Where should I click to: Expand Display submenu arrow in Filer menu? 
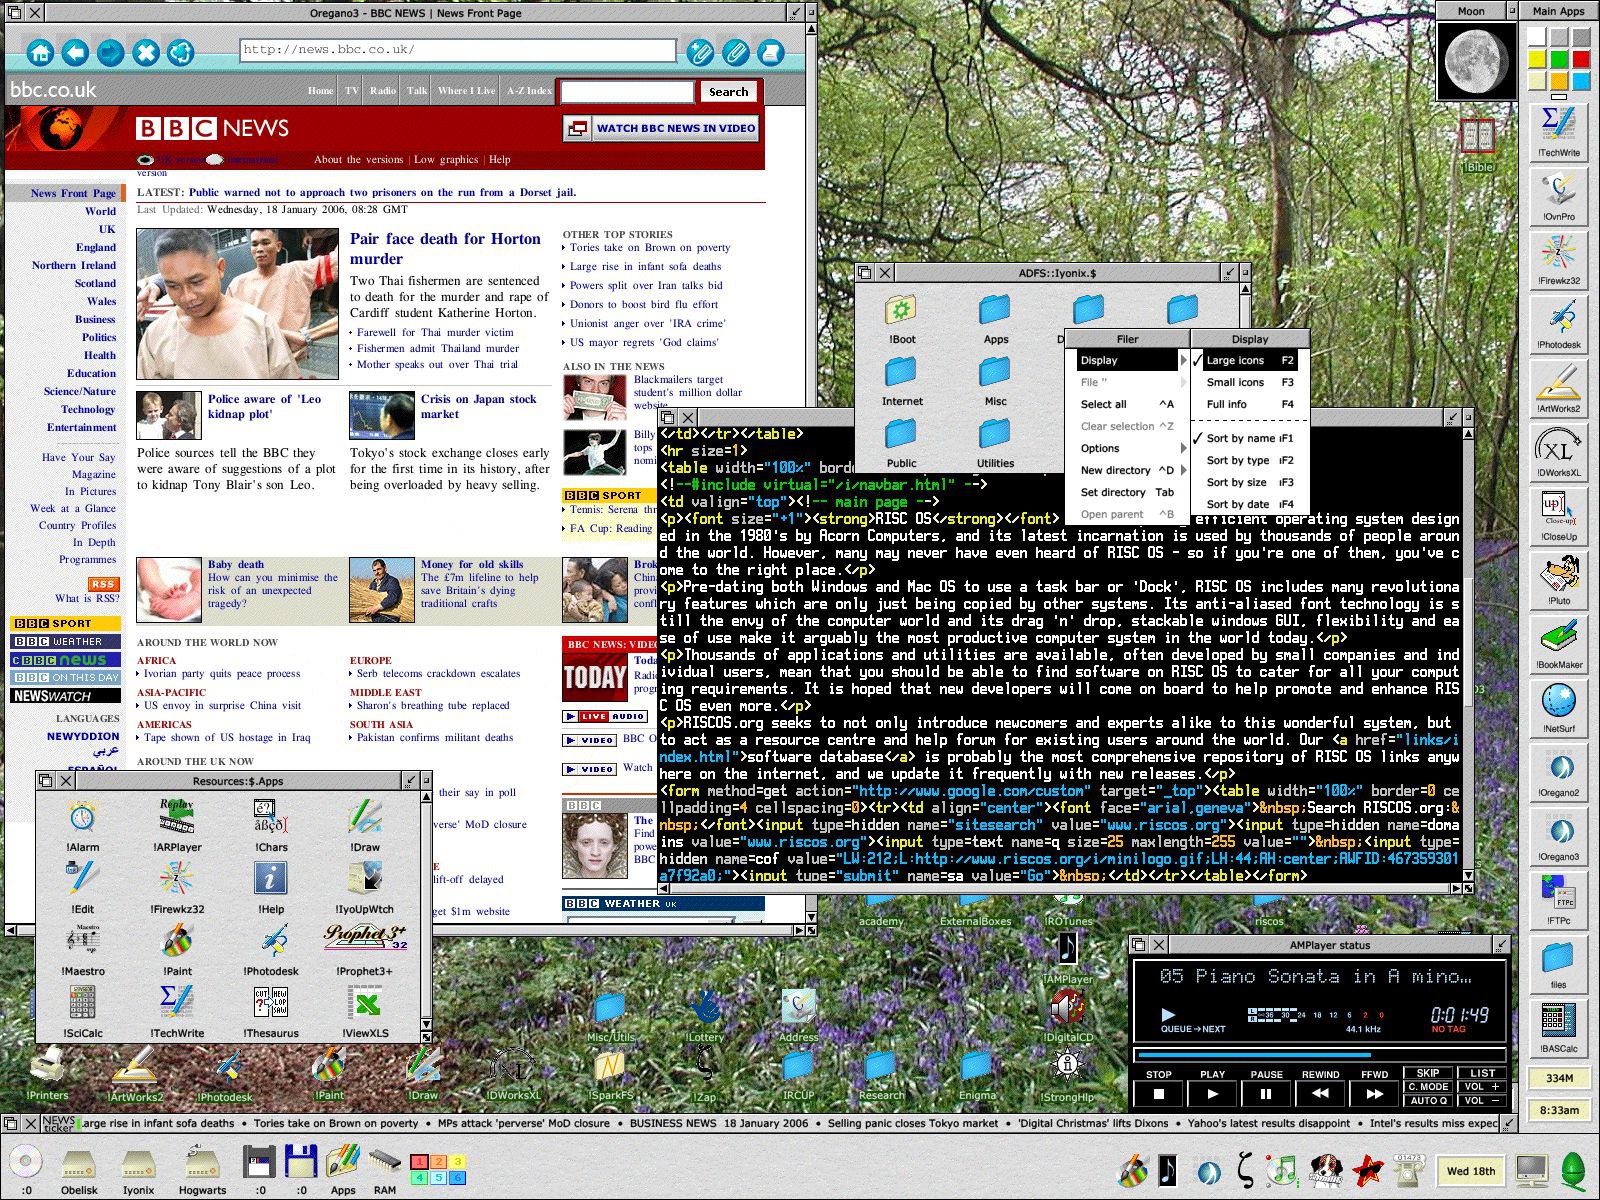(x=1184, y=360)
